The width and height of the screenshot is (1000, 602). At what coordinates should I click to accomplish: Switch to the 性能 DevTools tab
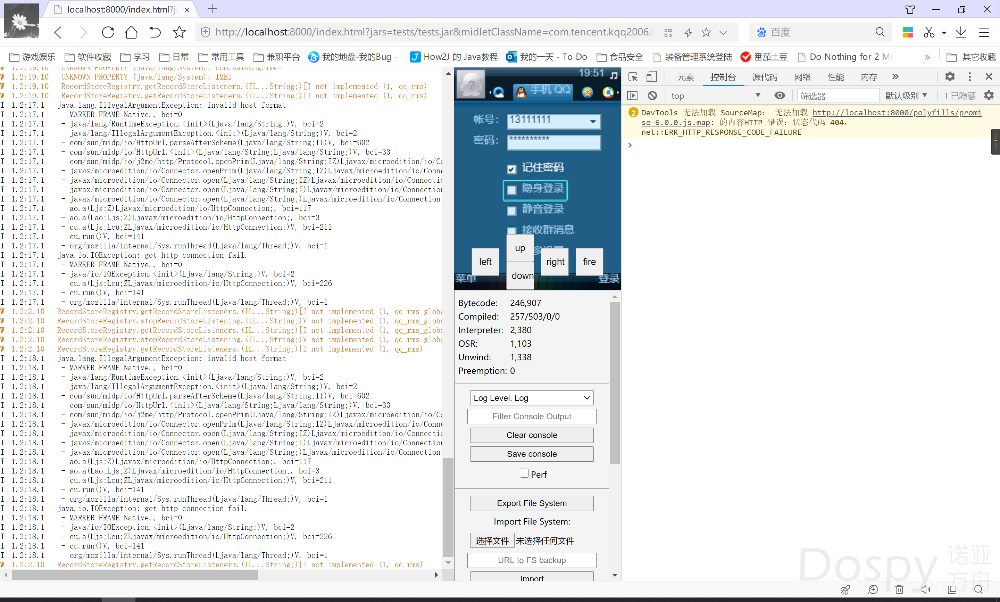[835, 77]
